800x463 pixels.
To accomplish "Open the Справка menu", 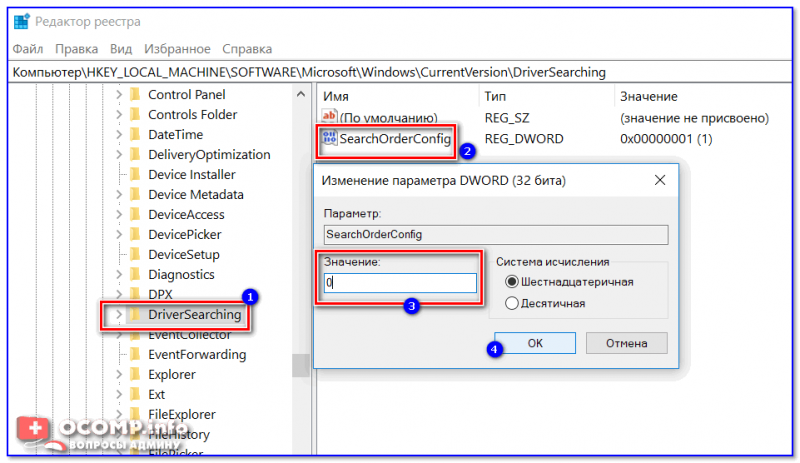I will (x=247, y=49).
